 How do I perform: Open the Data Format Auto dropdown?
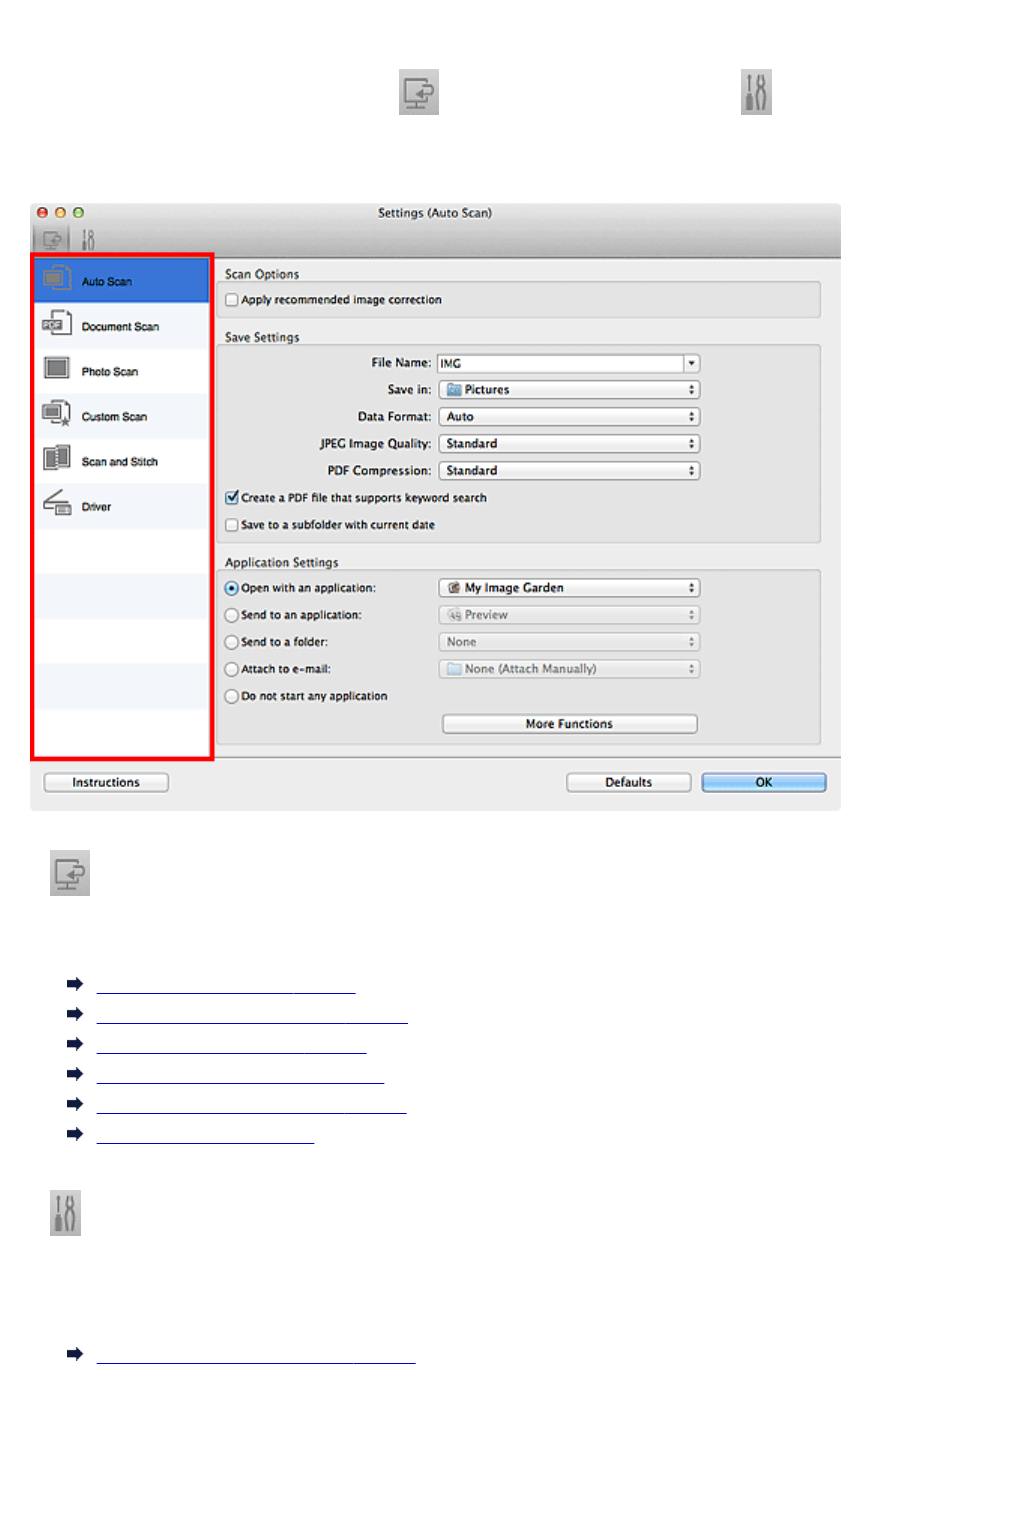pyautogui.click(x=569, y=417)
